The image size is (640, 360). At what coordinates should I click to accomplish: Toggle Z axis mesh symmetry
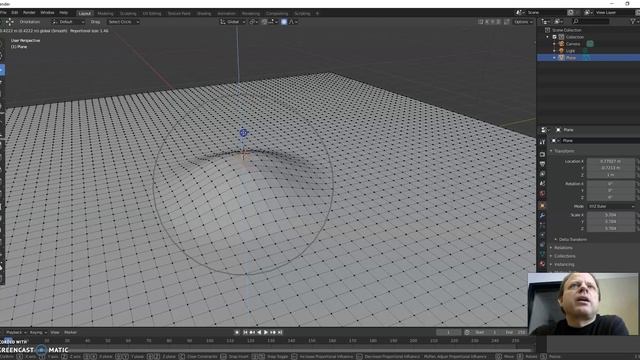pos(499,22)
